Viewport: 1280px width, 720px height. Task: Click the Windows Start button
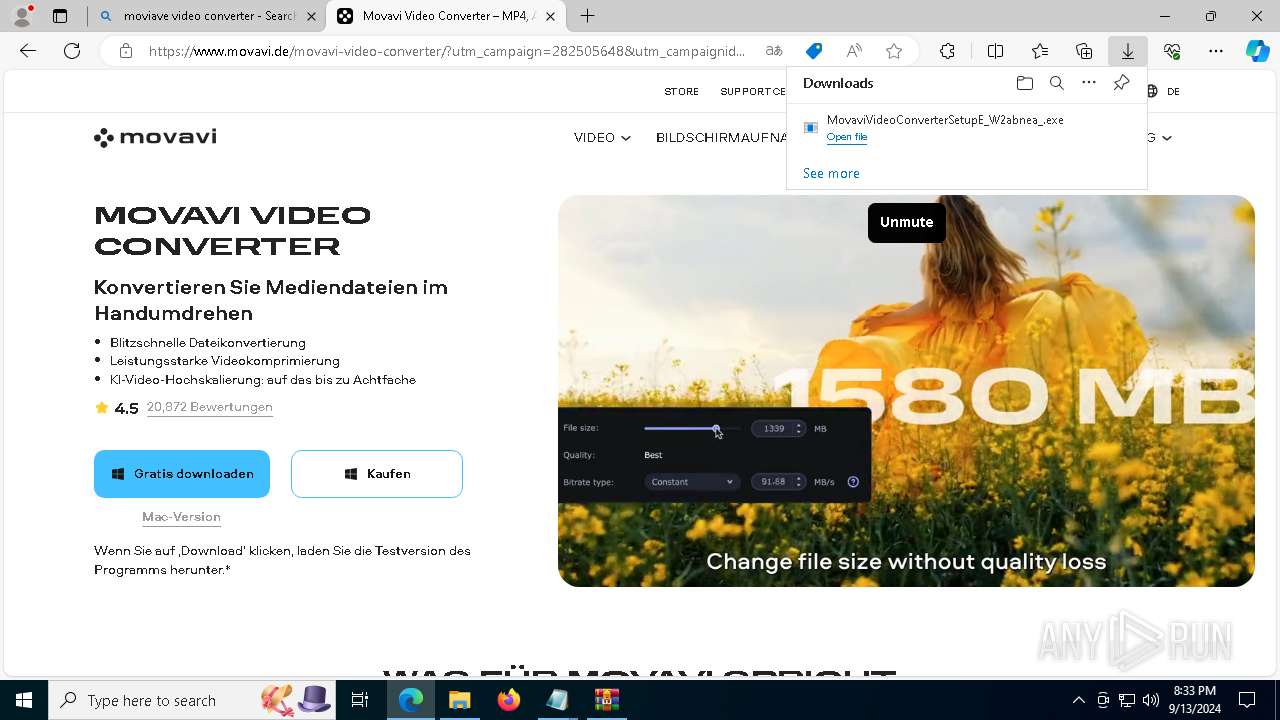(x=24, y=700)
